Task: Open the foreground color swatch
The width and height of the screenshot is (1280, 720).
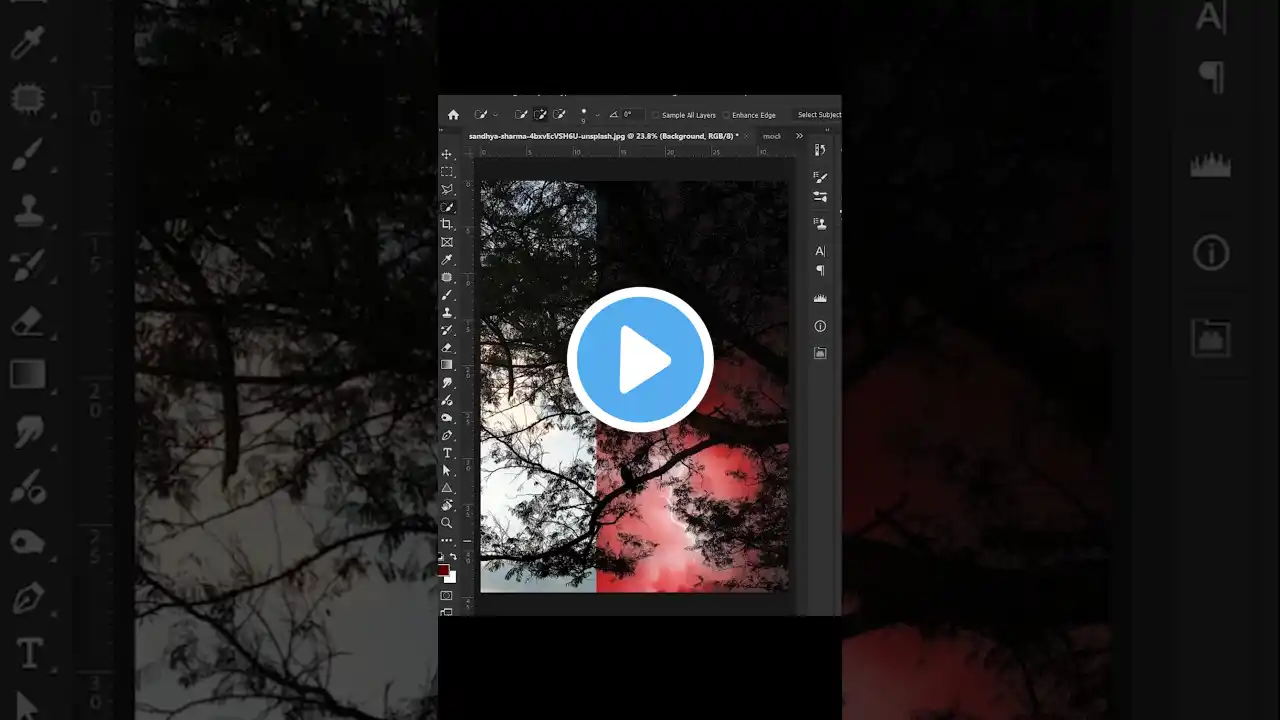Action: [x=443, y=570]
